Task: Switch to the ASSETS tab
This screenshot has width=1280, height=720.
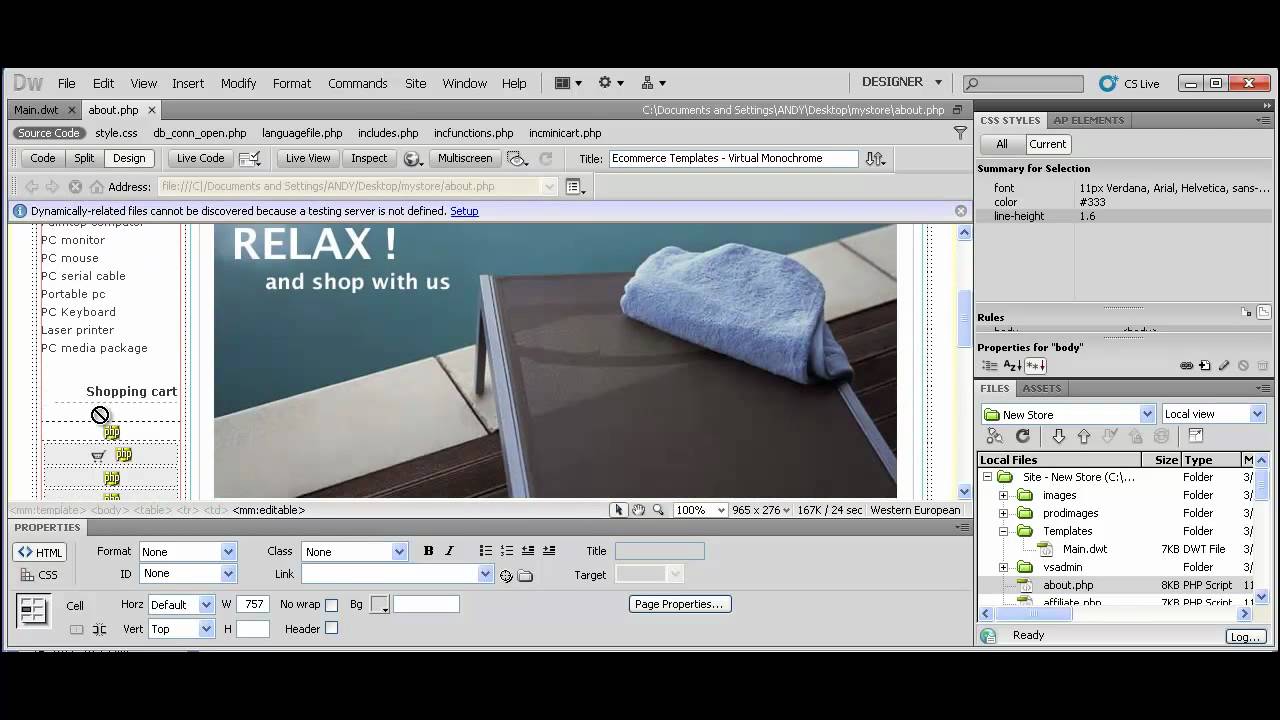Action: click(1041, 388)
